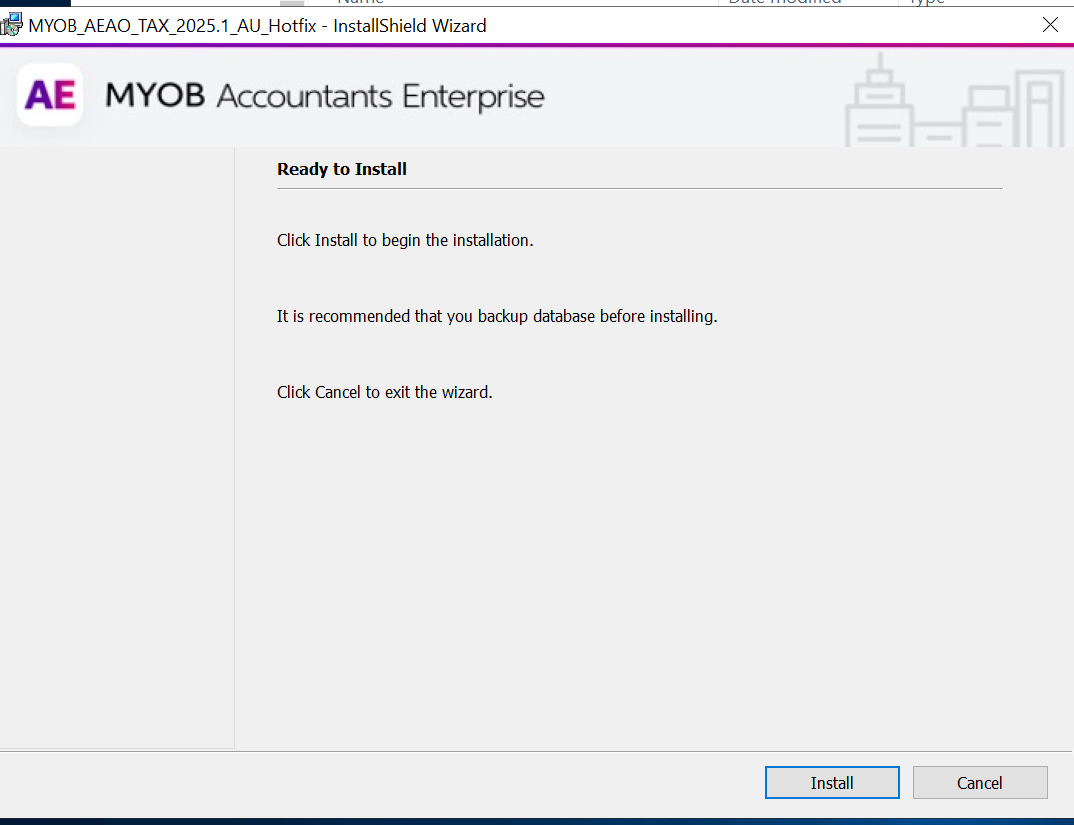Close the InstallShield Wizard window
Image resolution: width=1074 pixels, height=825 pixels.
[1050, 25]
